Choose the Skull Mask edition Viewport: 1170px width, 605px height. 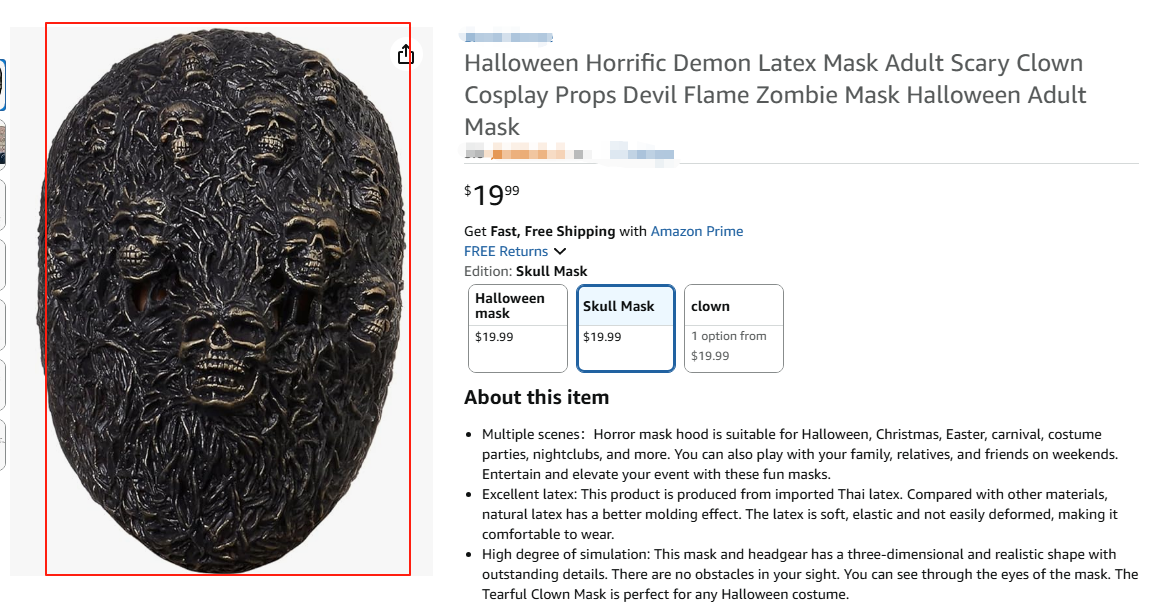click(x=626, y=327)
